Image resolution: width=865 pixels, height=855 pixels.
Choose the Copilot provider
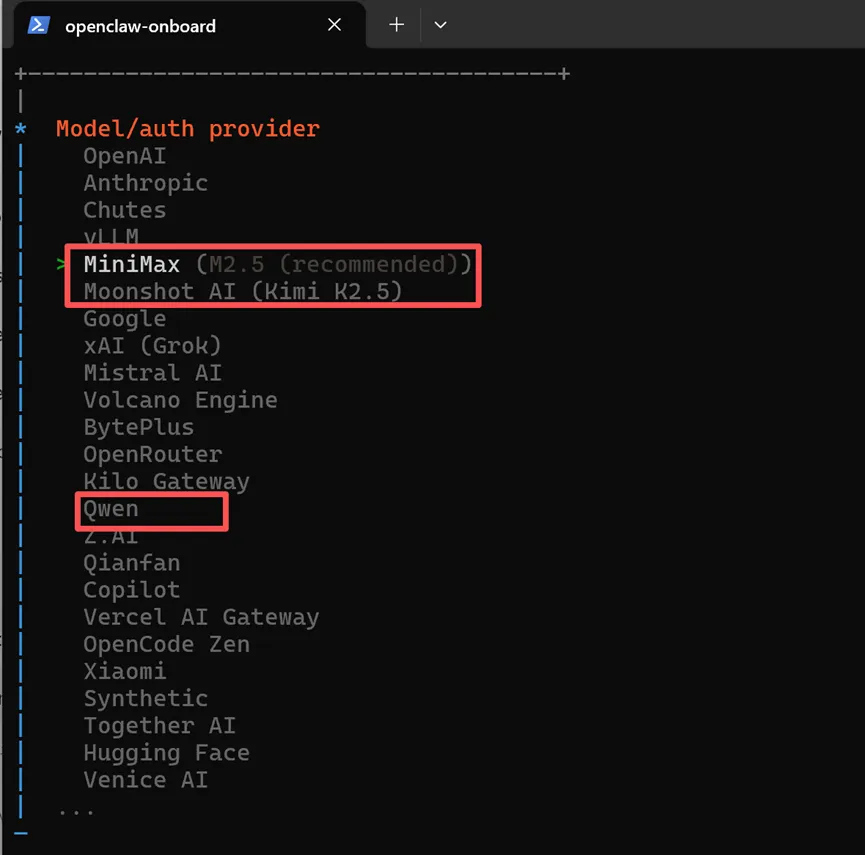132,590
